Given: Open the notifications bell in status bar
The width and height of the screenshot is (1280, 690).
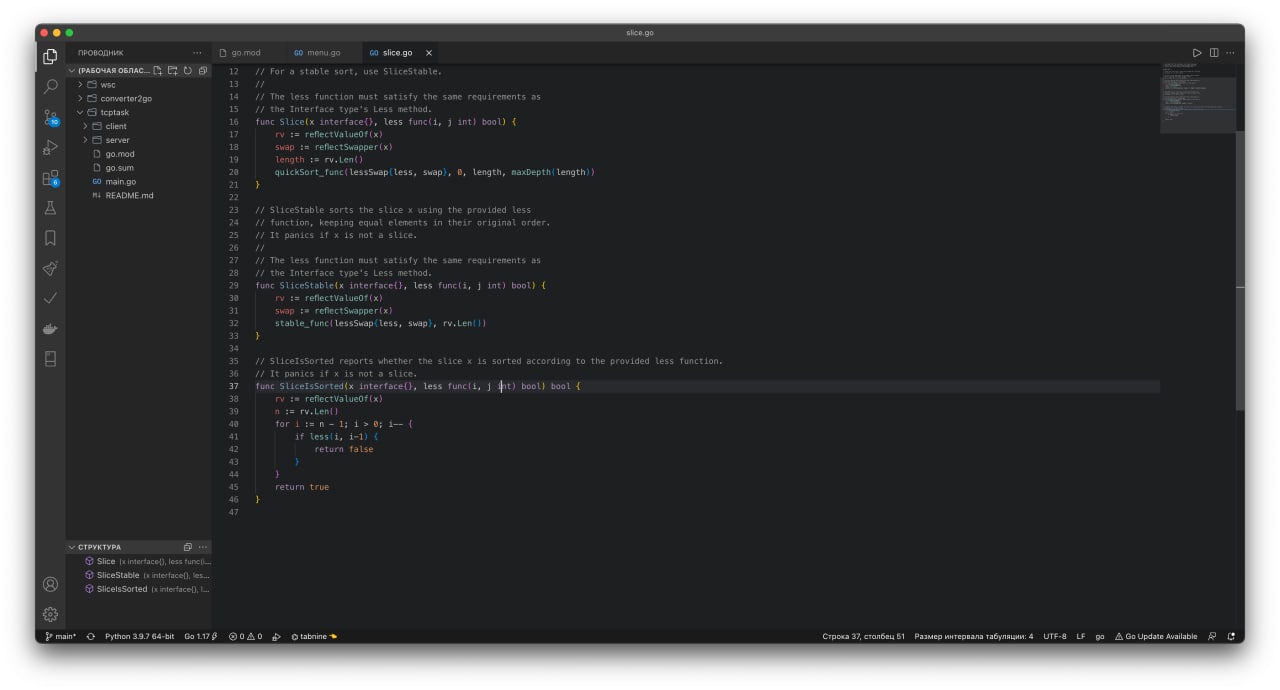Looking at the screenshot, I should [1231, 636].
